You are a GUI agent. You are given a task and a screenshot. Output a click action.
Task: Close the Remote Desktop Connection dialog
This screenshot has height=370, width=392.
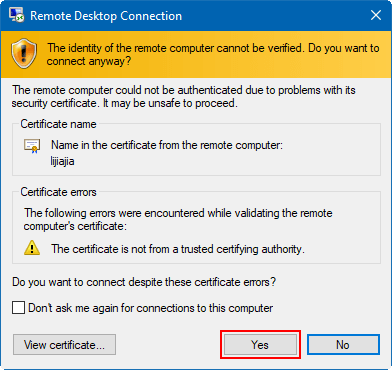[x=376, y=16]
